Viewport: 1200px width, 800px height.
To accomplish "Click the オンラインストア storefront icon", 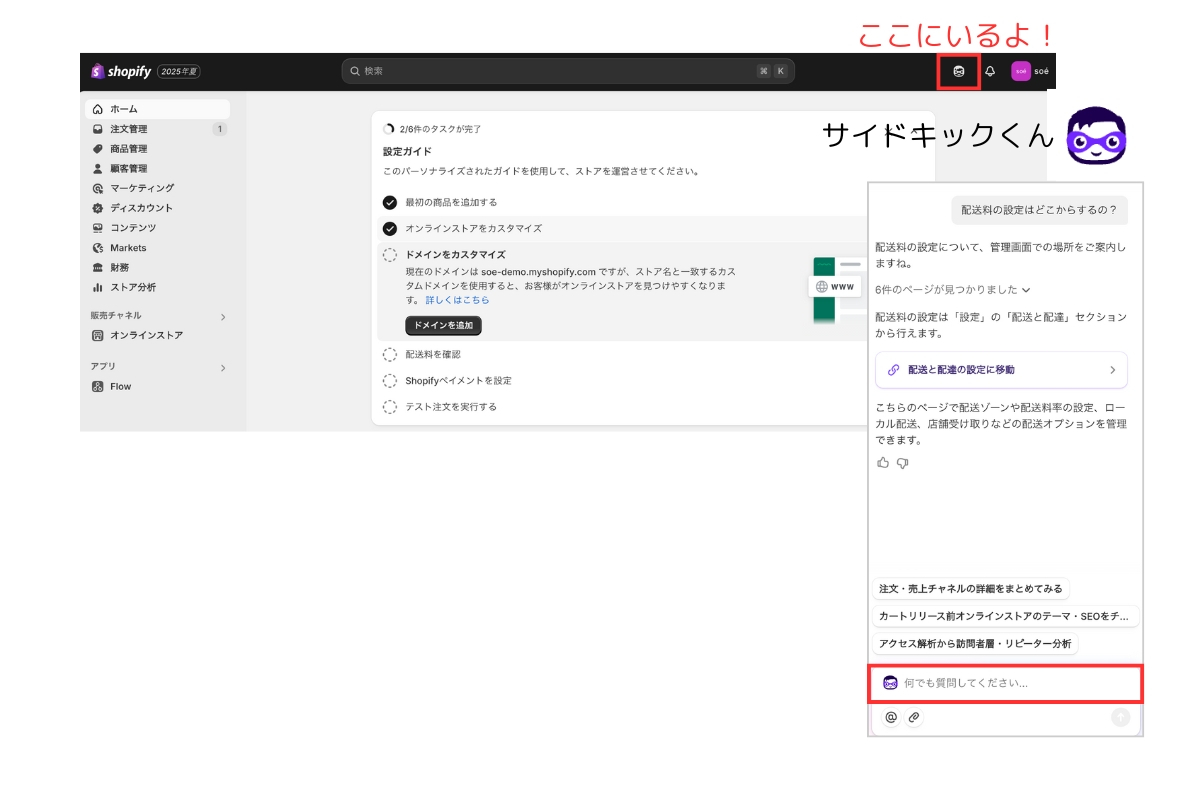I will (x=98, y=336).
